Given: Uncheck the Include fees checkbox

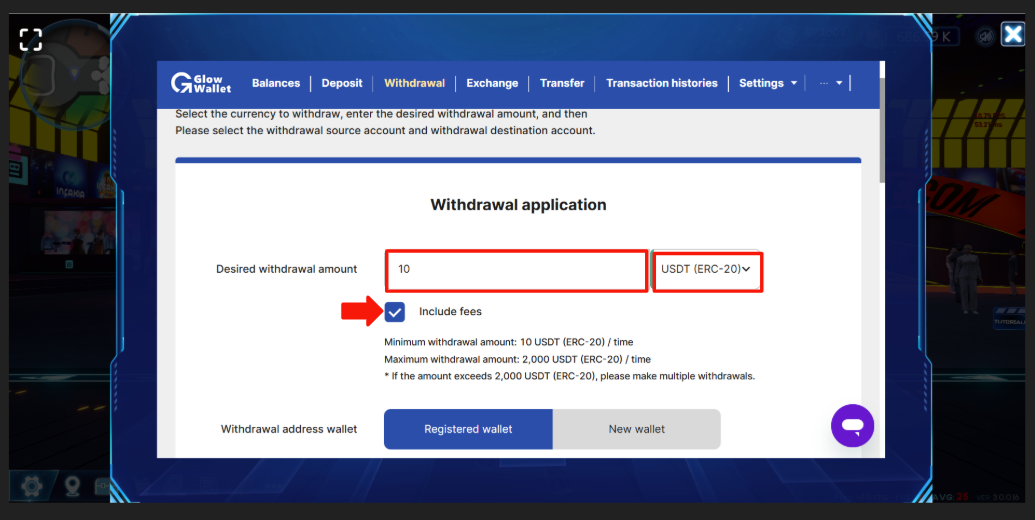Looking at the screenshot, I should tap(395, 312).
